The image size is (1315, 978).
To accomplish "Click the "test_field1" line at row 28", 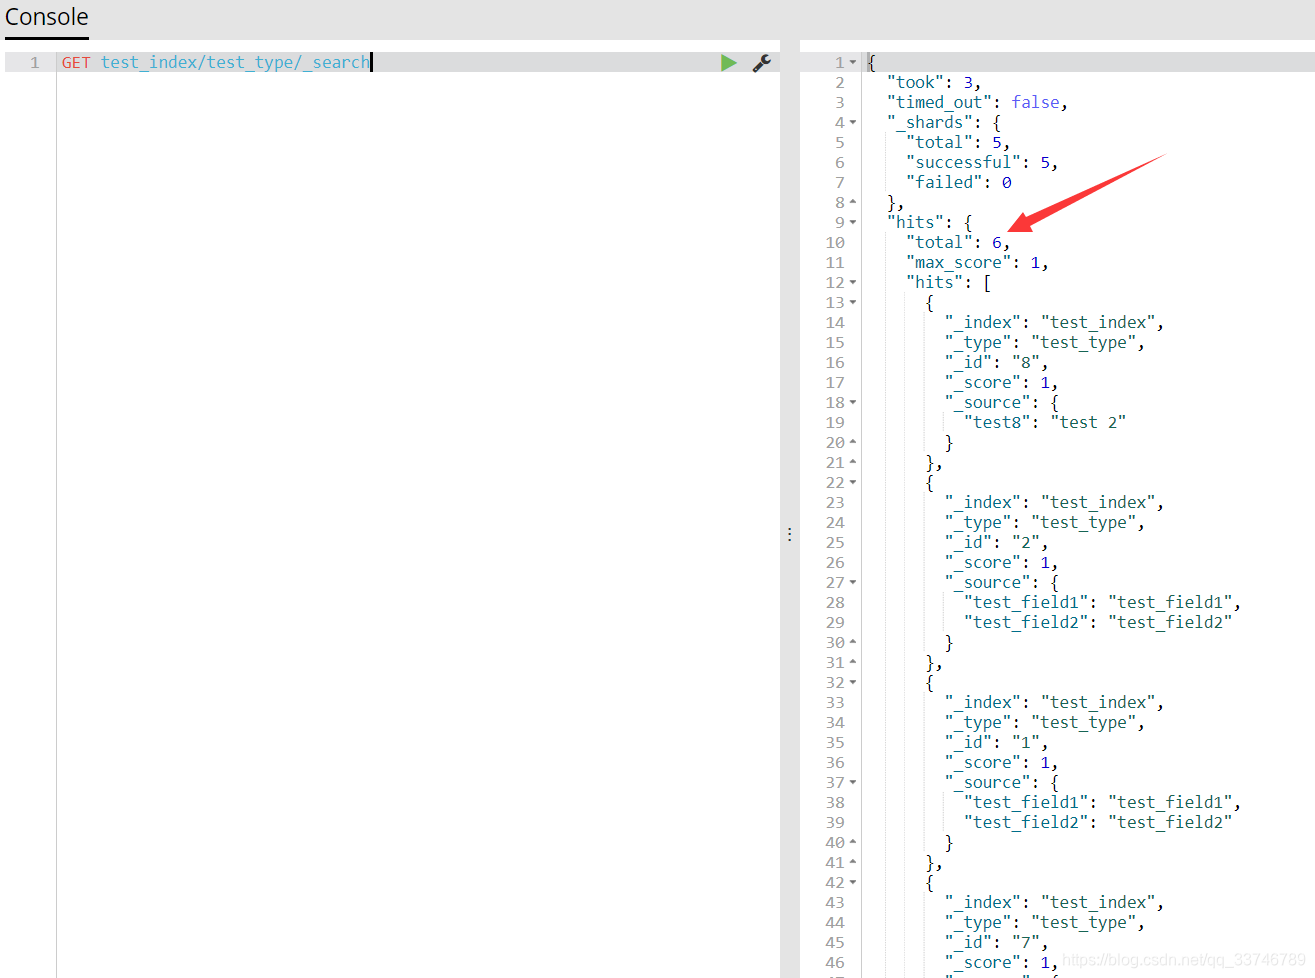I will 1102,602.
